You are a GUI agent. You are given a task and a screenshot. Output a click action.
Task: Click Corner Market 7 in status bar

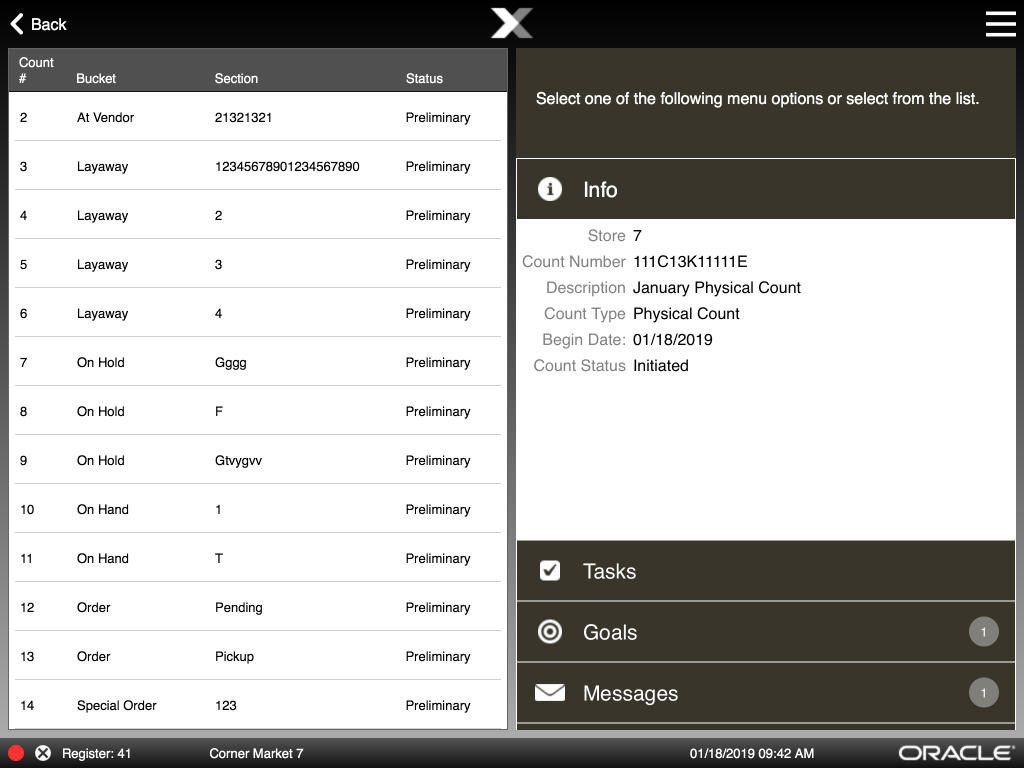tap(256, 754)
